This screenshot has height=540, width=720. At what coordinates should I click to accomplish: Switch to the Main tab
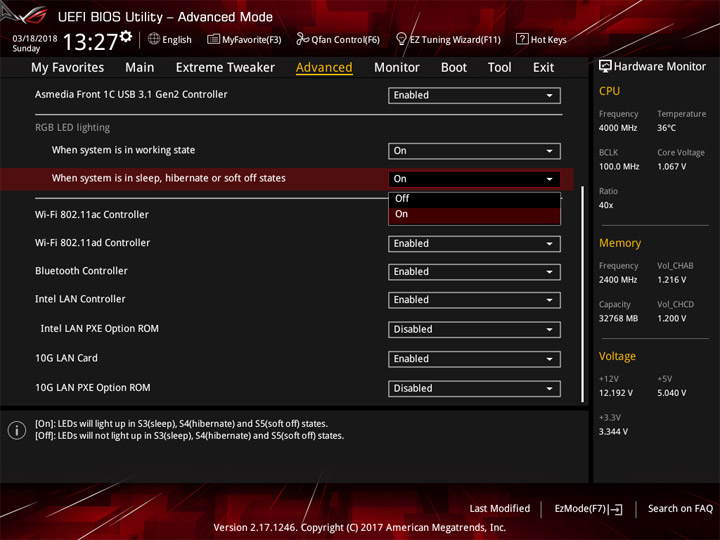[140, 68]
